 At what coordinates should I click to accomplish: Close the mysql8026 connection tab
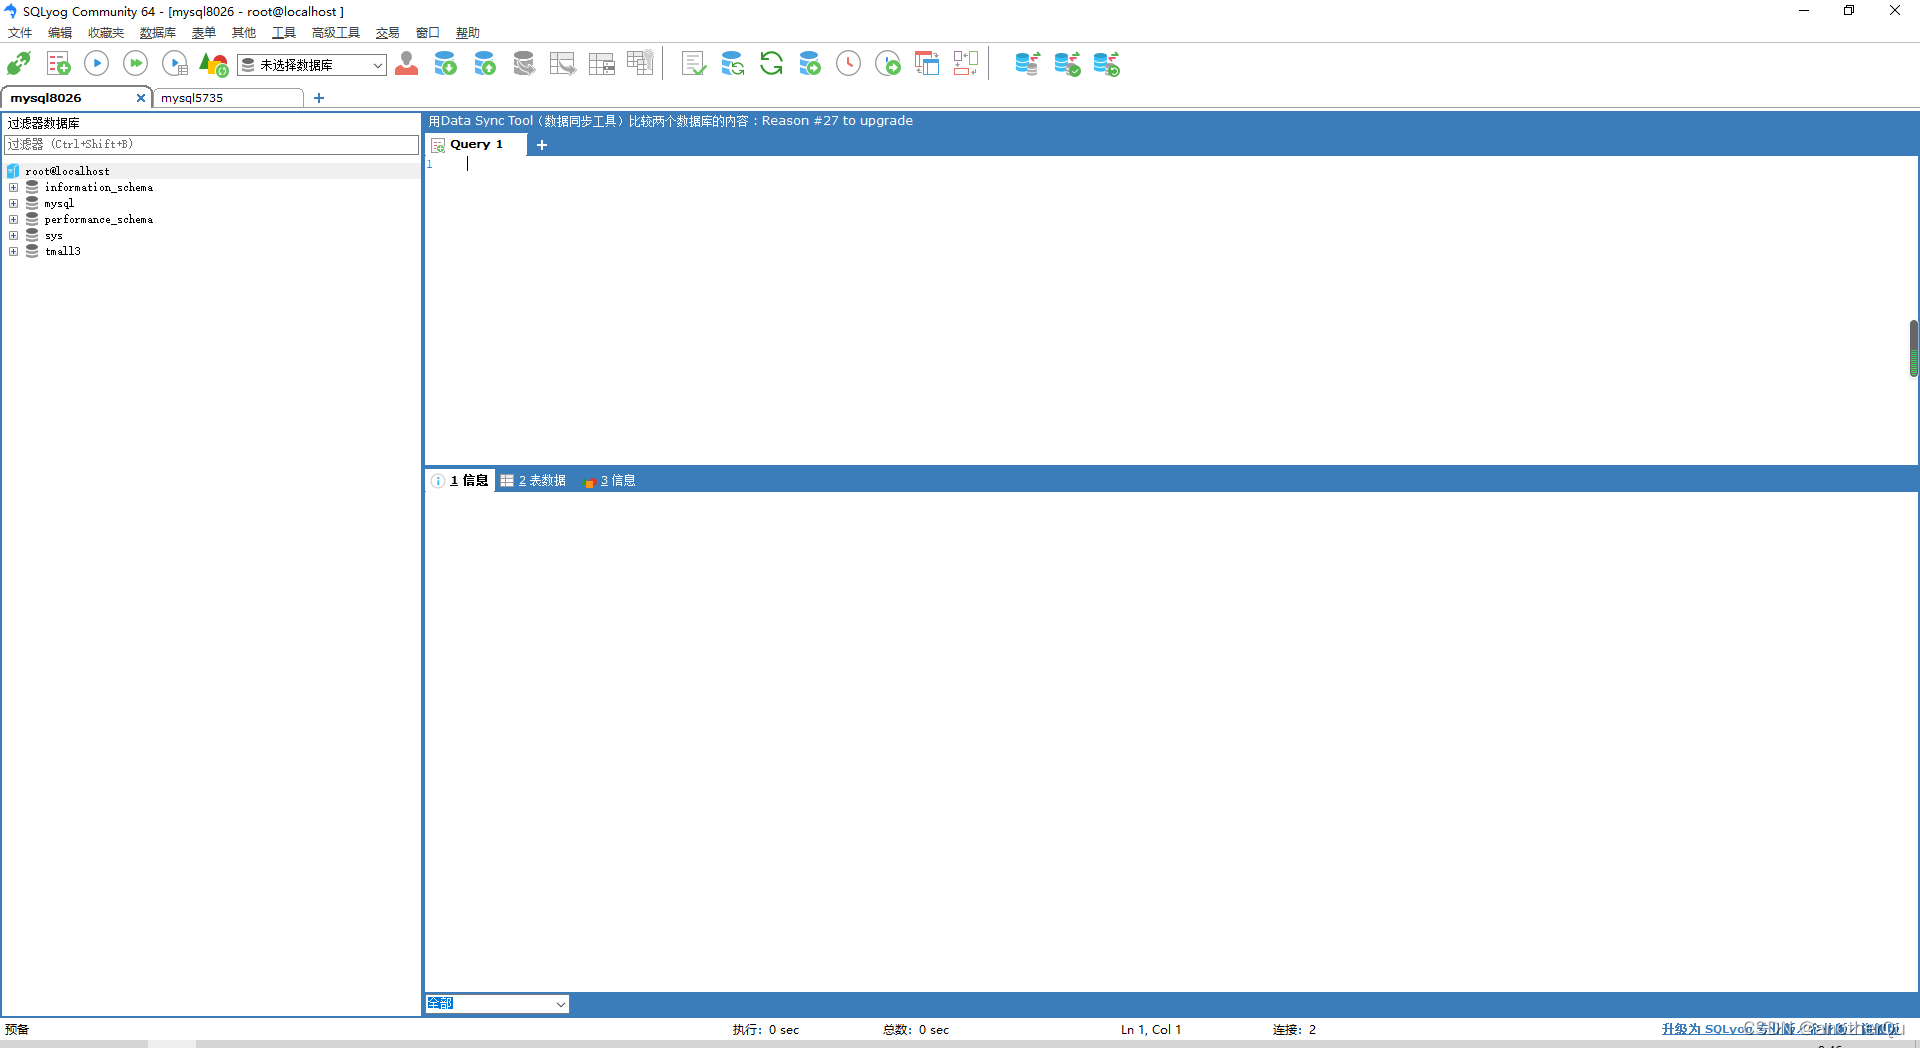tap(141, 98)
